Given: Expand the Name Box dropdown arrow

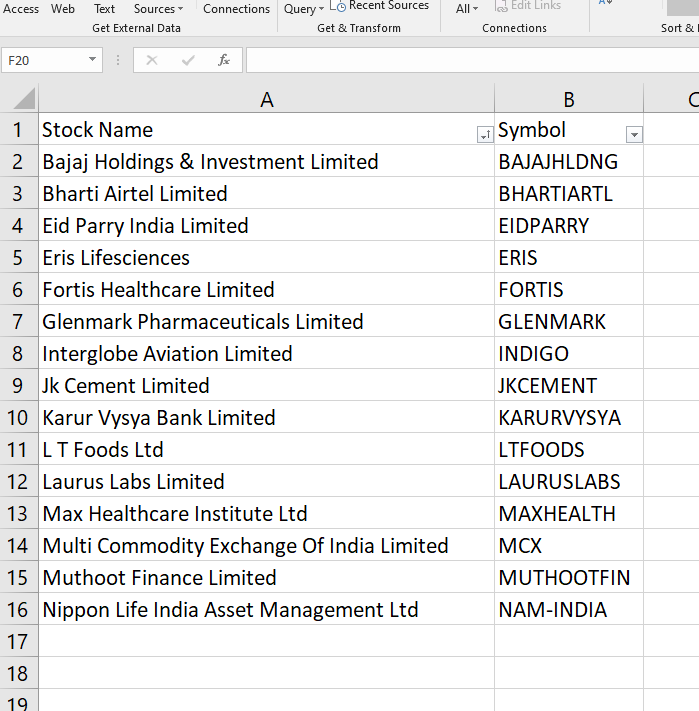Looking at the screenshot, I should pos(93,60).
